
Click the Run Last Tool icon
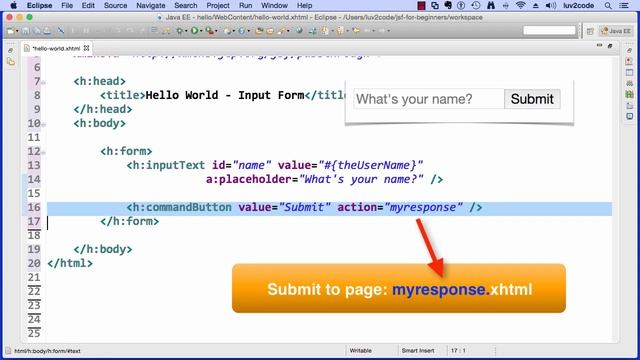[209, 31]
